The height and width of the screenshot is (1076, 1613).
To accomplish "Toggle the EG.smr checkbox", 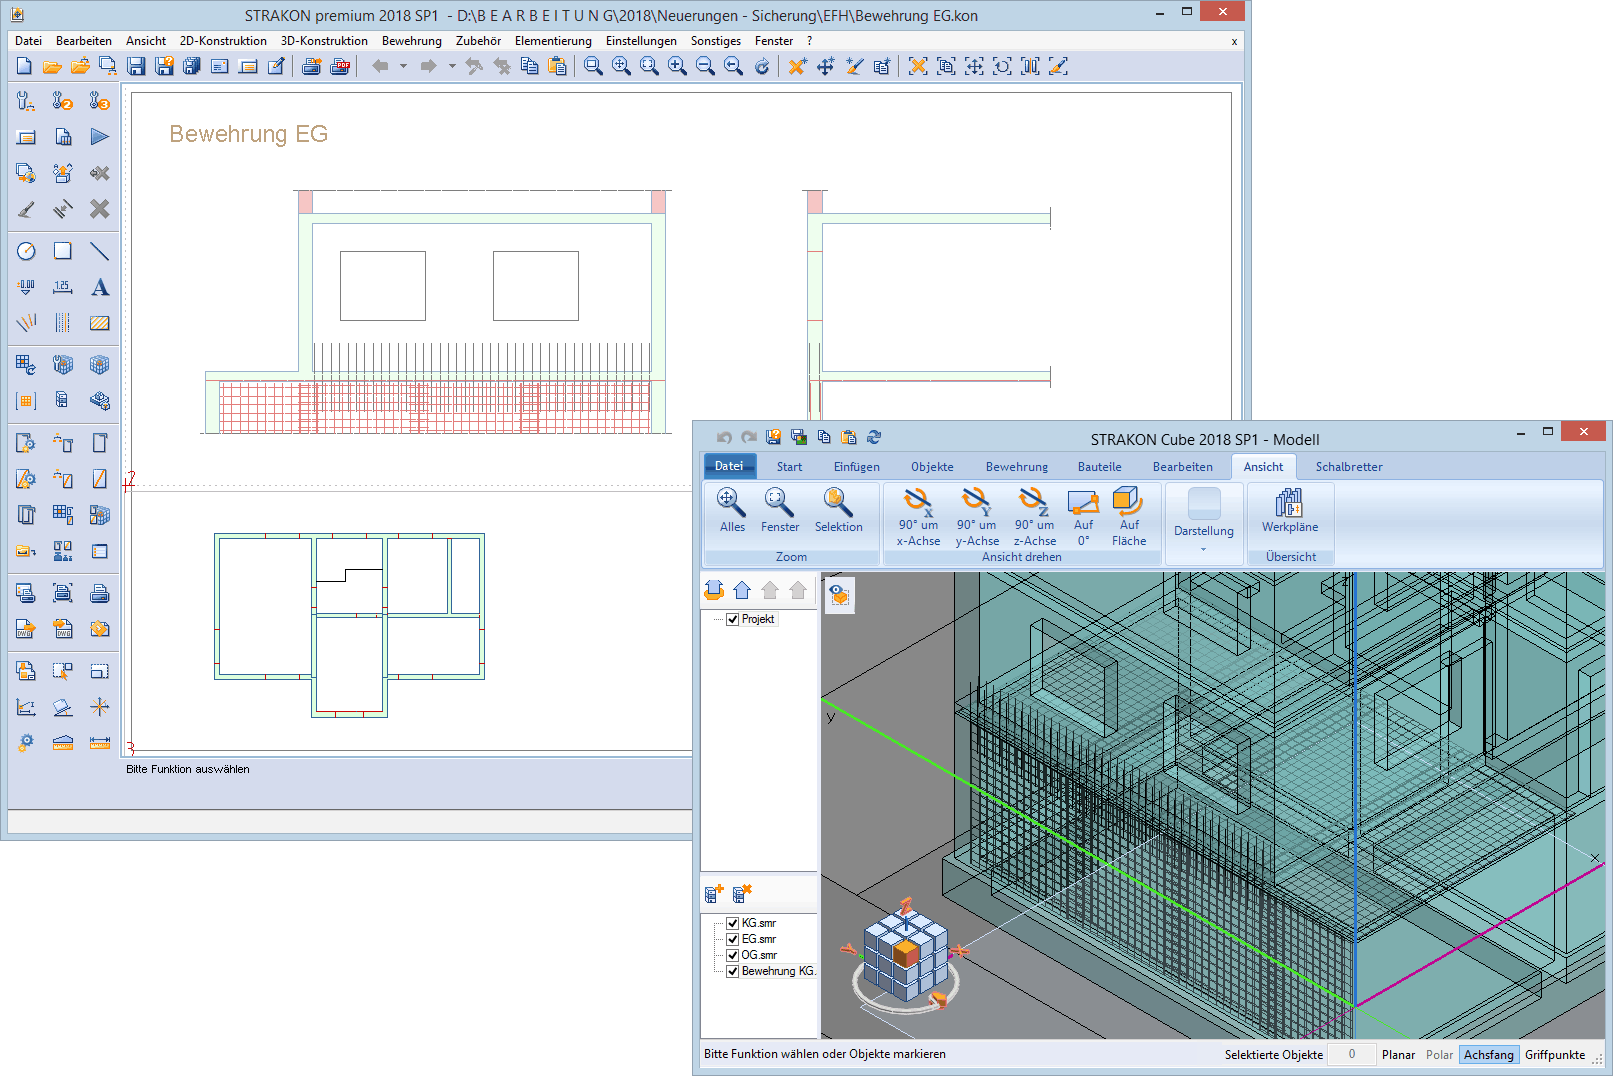I will [732, 939].
